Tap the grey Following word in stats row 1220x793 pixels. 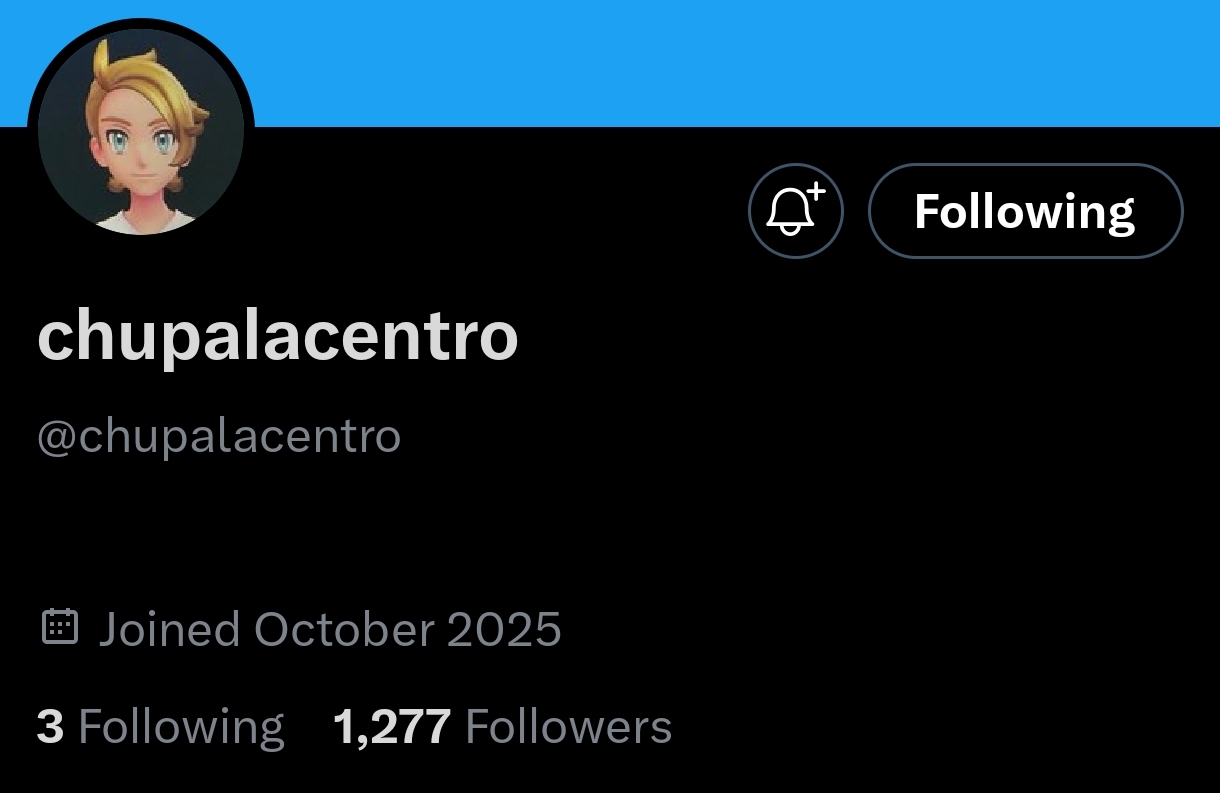[x=181, y=728]
